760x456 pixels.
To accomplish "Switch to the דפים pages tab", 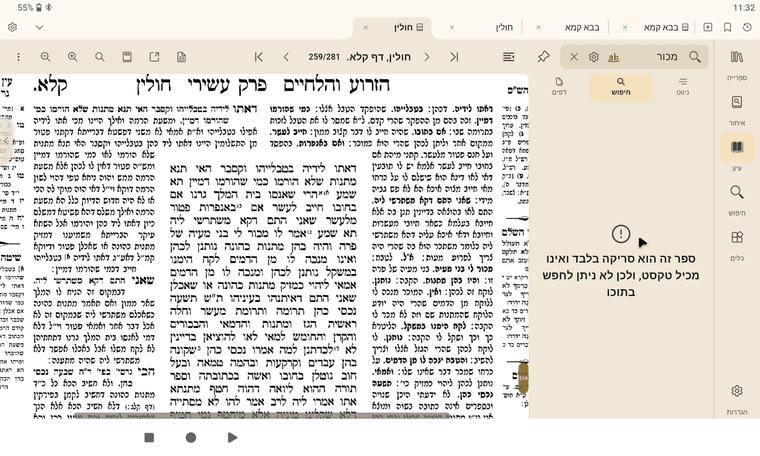I will point(559,86).
